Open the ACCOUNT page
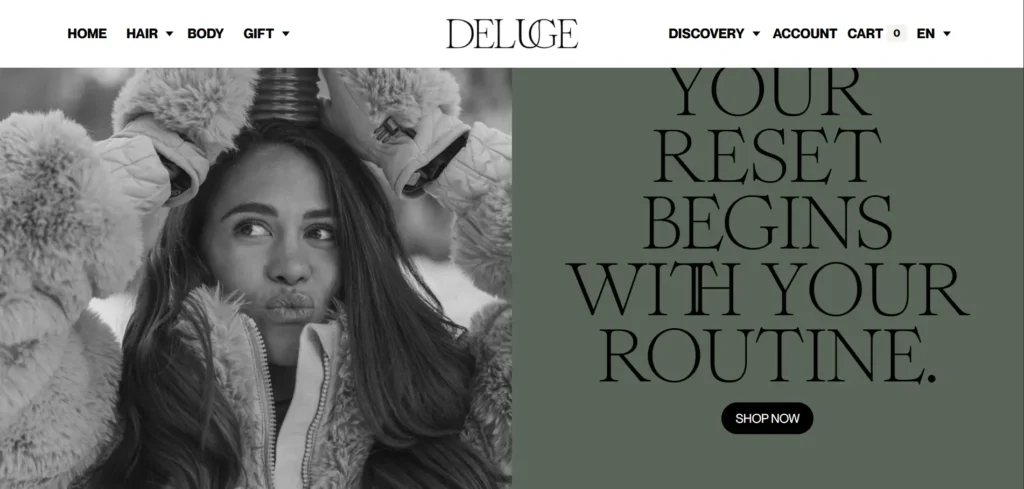 coord(805,33)
